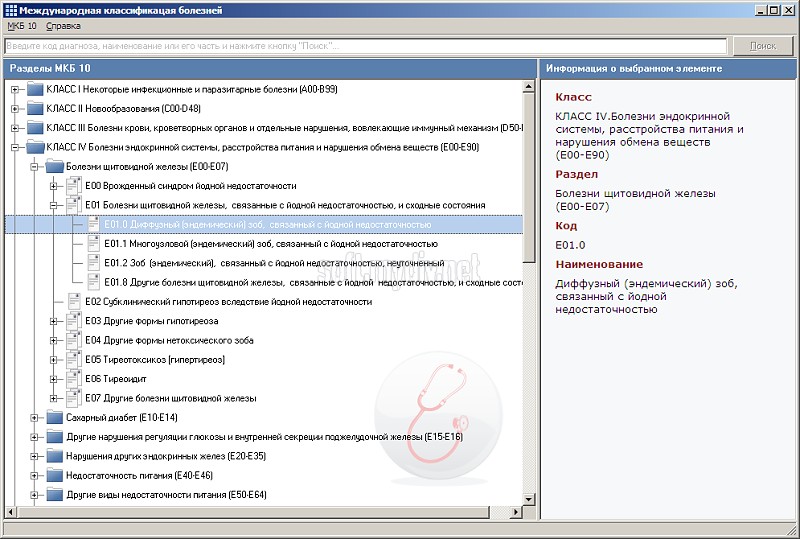Click folder icon of Недостаточность питания (E40-E46)
This screenshot has height=539, width=800.
click(54, 476)
